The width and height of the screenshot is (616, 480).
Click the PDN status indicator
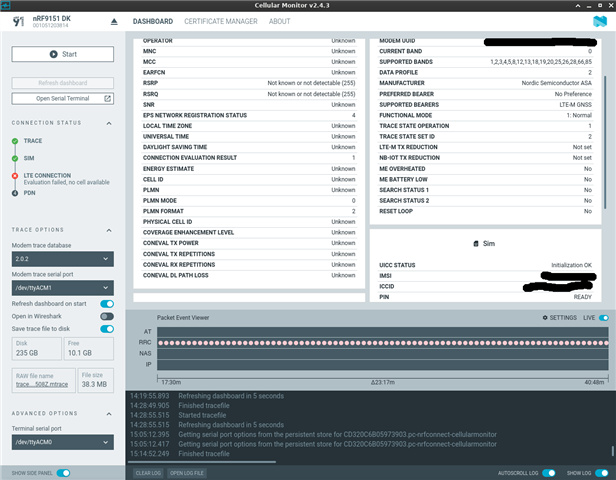pos(15,193)
